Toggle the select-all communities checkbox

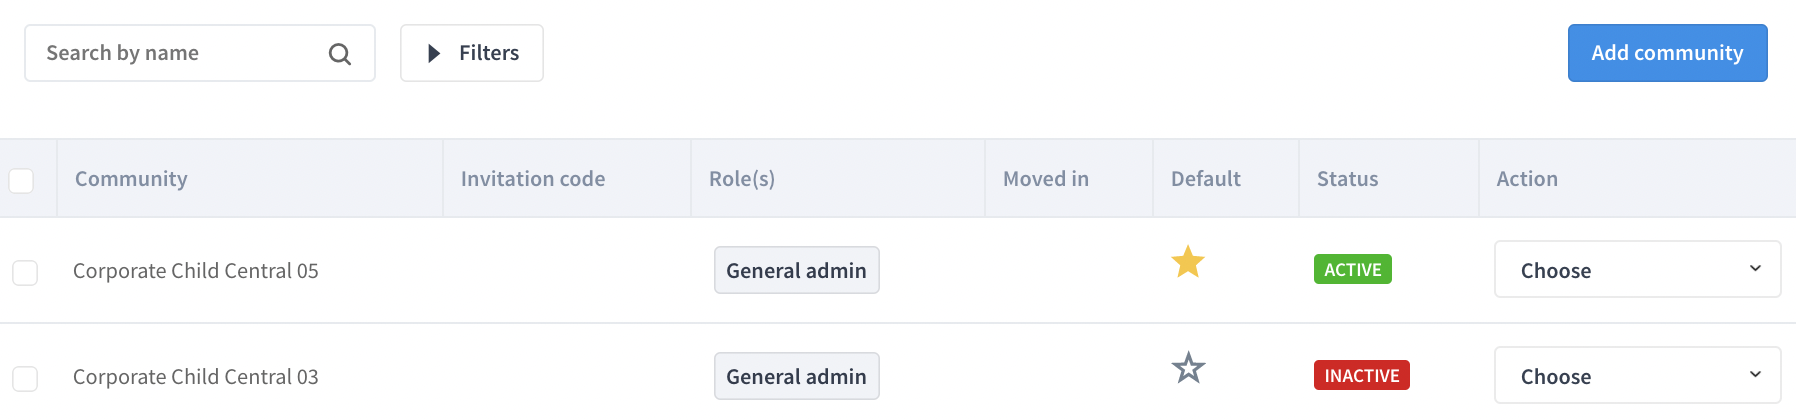coord(21,180)
